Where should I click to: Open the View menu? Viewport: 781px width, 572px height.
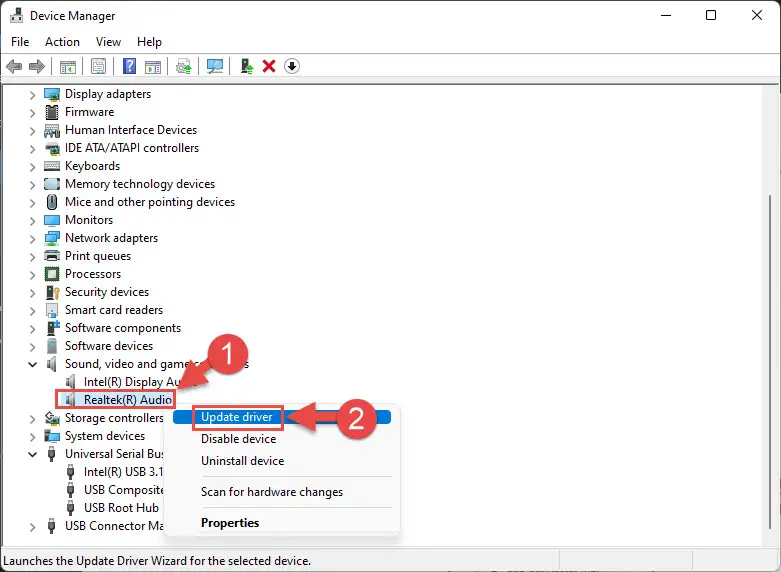point(108,42)
